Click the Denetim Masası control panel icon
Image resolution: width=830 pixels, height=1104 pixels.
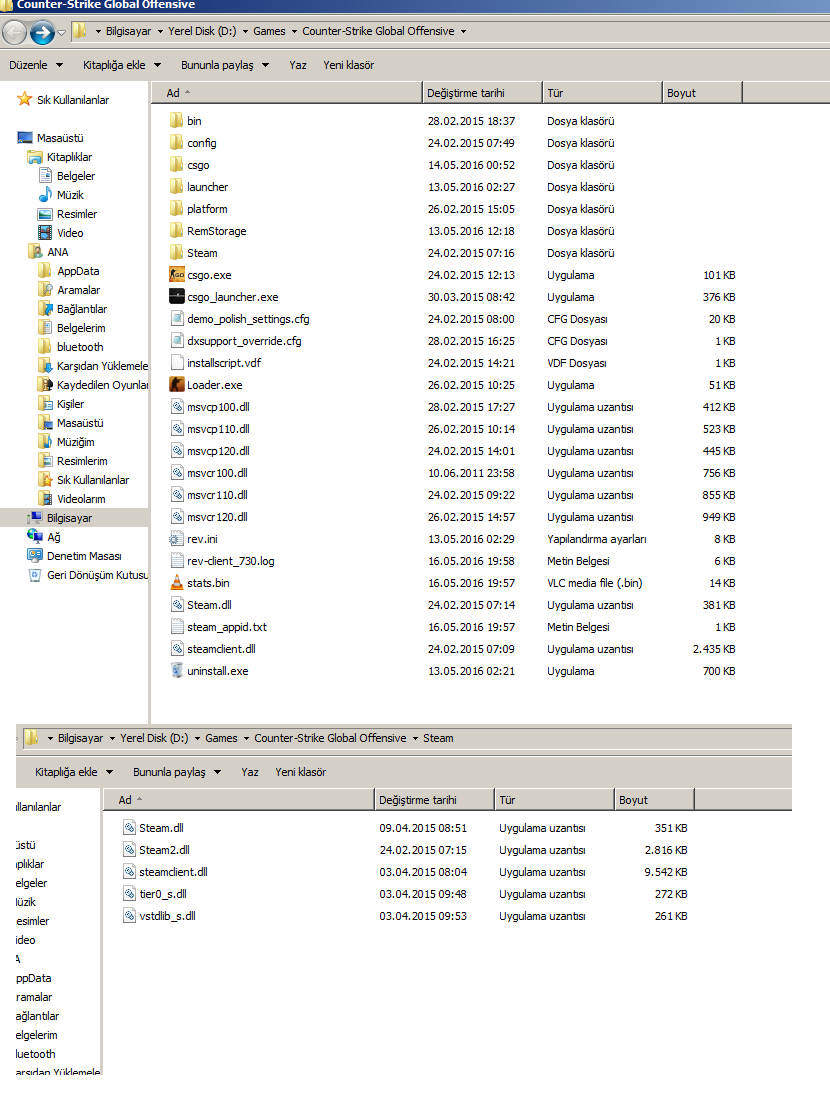pyautogui.click(x=34, y=556)
